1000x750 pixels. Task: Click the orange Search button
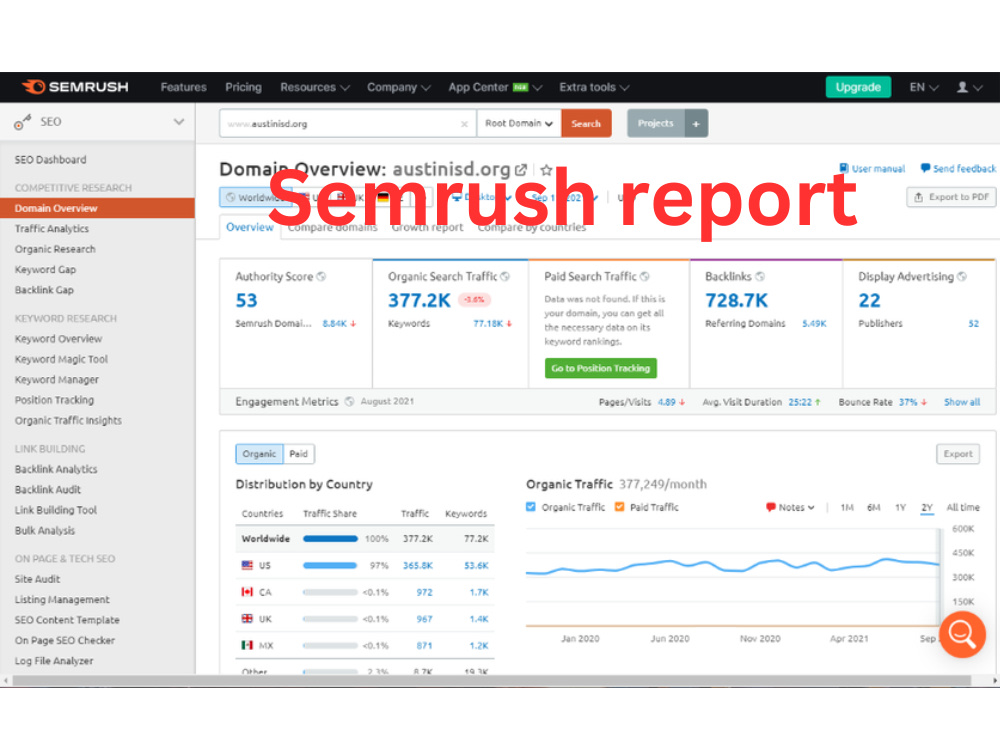(x=586, y=123)
